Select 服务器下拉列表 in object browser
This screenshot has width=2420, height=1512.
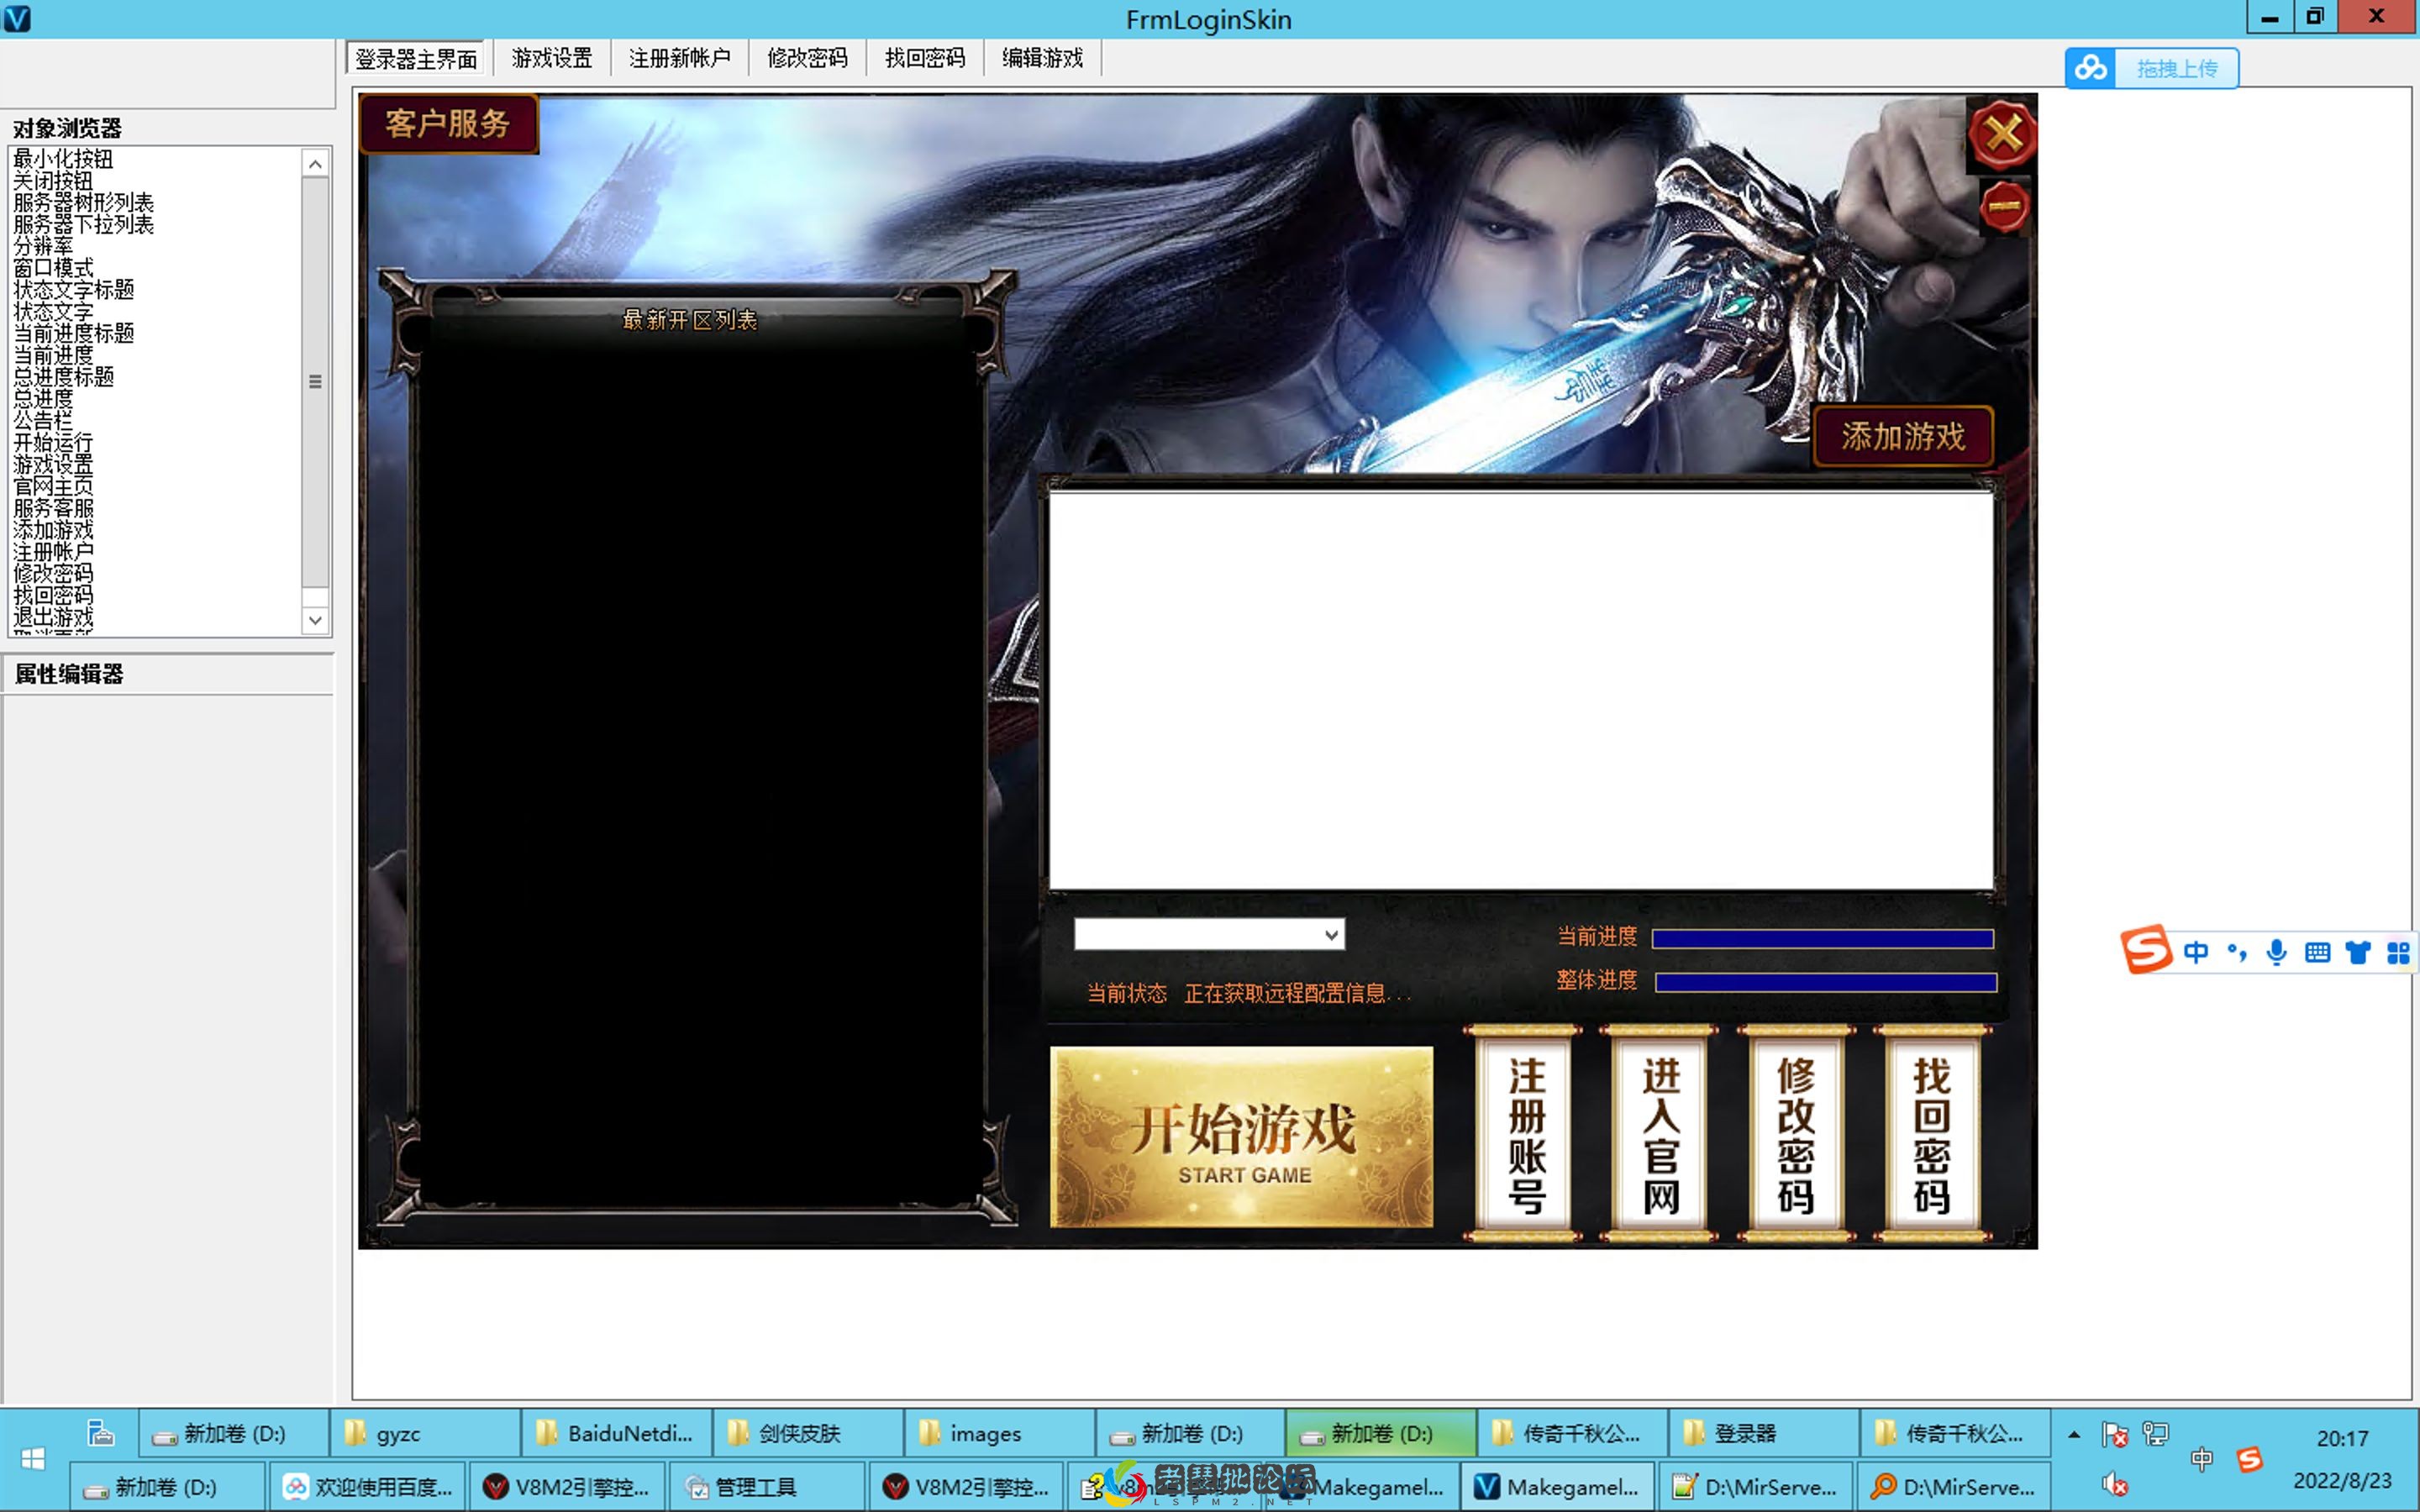(x=83, y=225)
